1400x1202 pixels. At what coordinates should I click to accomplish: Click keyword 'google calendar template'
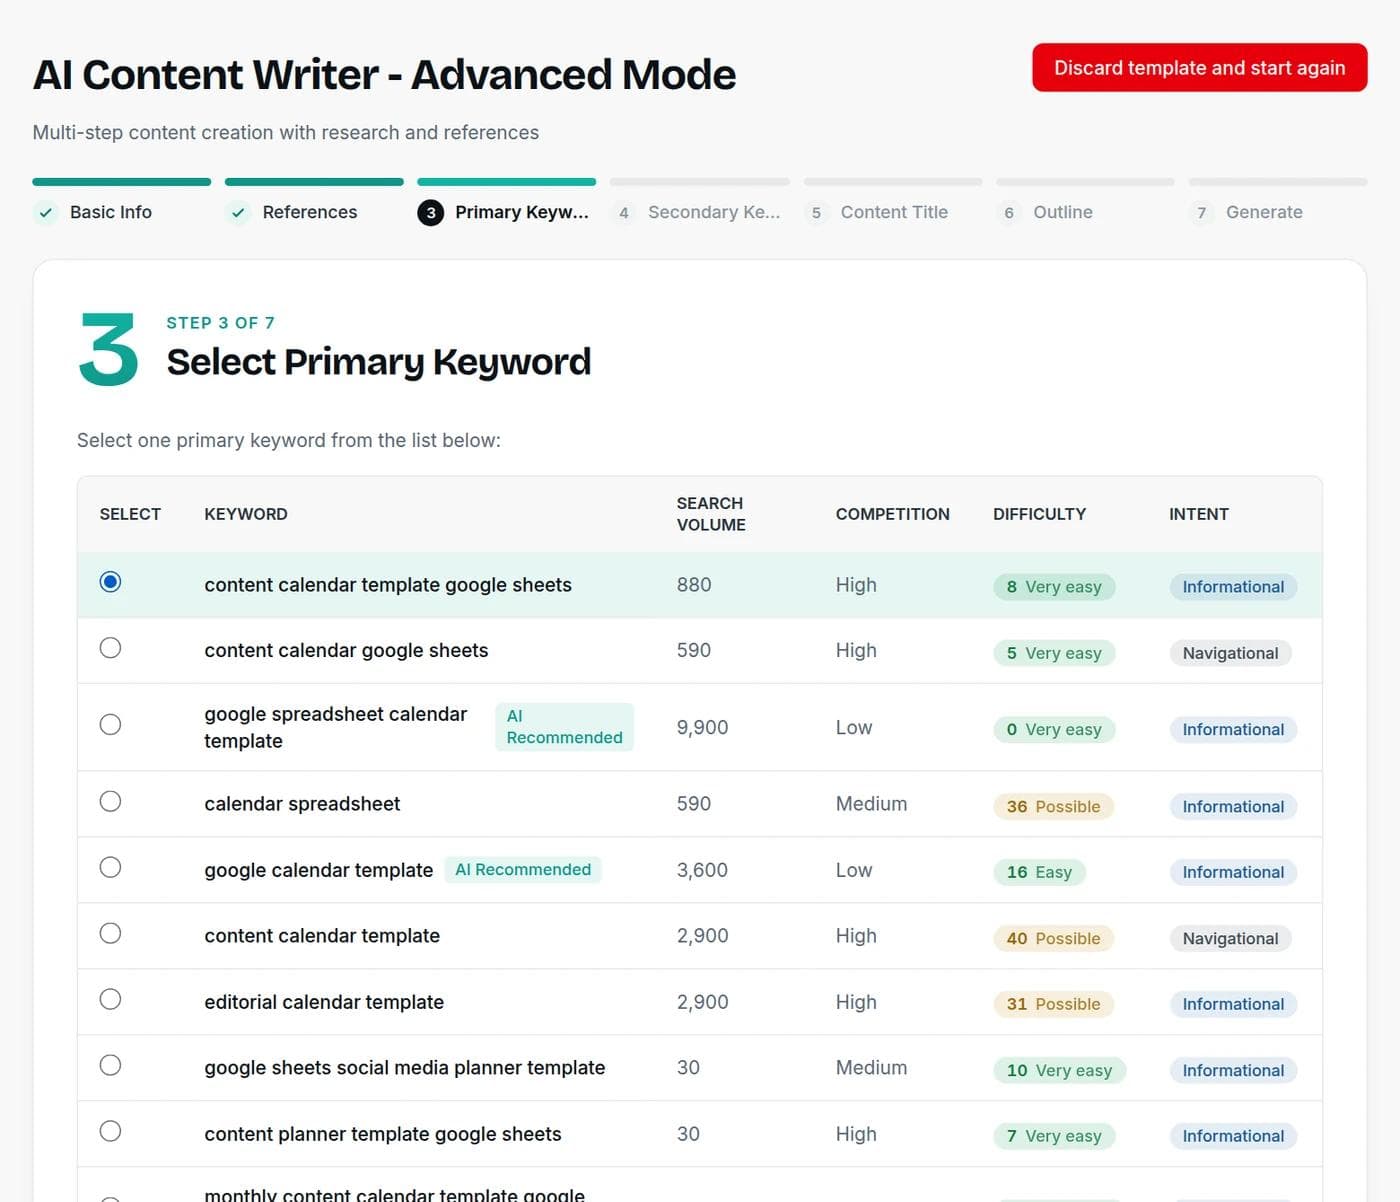pos(319,870)
